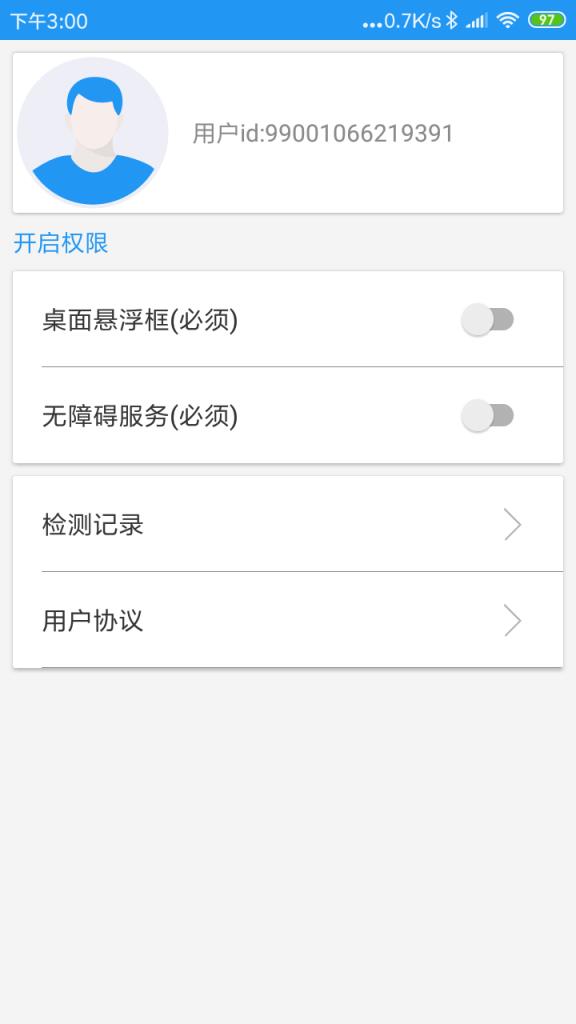The height and width of the screenshot is (1024, 576).
Task: Tap the 用户id:99001066219391 text
Action: click(x=322, y=131)
